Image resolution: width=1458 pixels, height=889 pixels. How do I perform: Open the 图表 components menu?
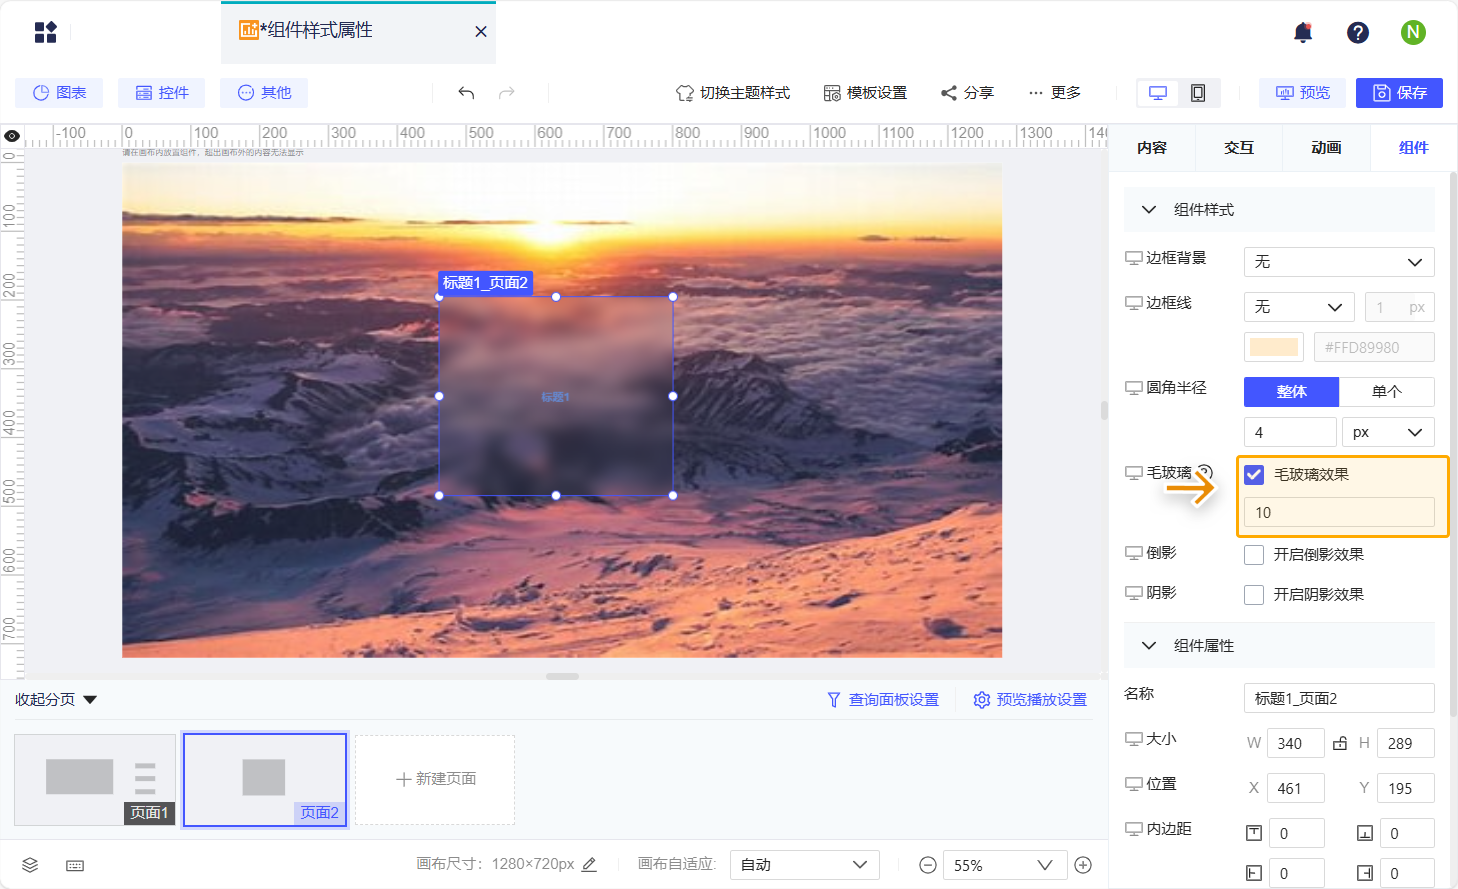point(59,93)
